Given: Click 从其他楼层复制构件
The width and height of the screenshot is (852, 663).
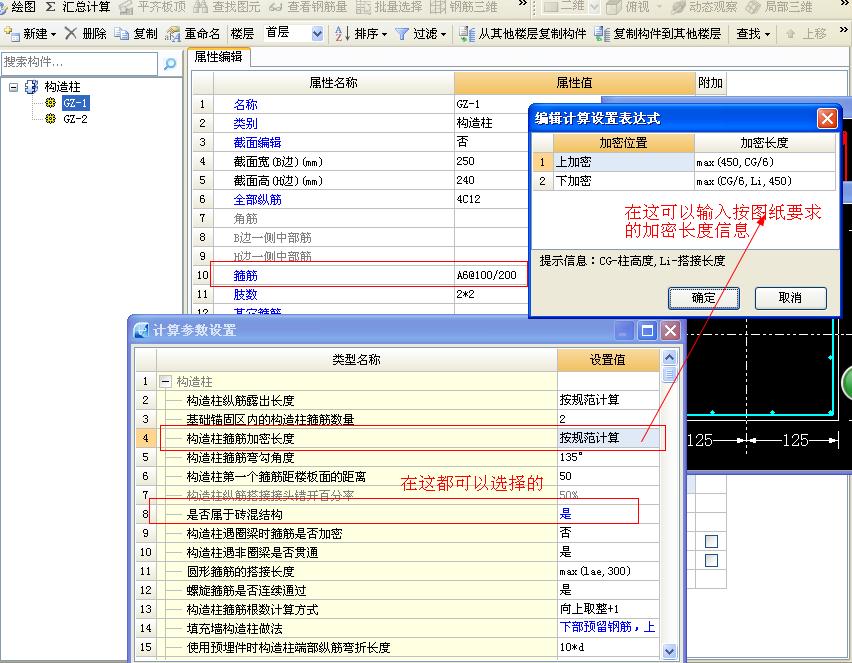Looking at the screenshot, I should pos(523,34).
